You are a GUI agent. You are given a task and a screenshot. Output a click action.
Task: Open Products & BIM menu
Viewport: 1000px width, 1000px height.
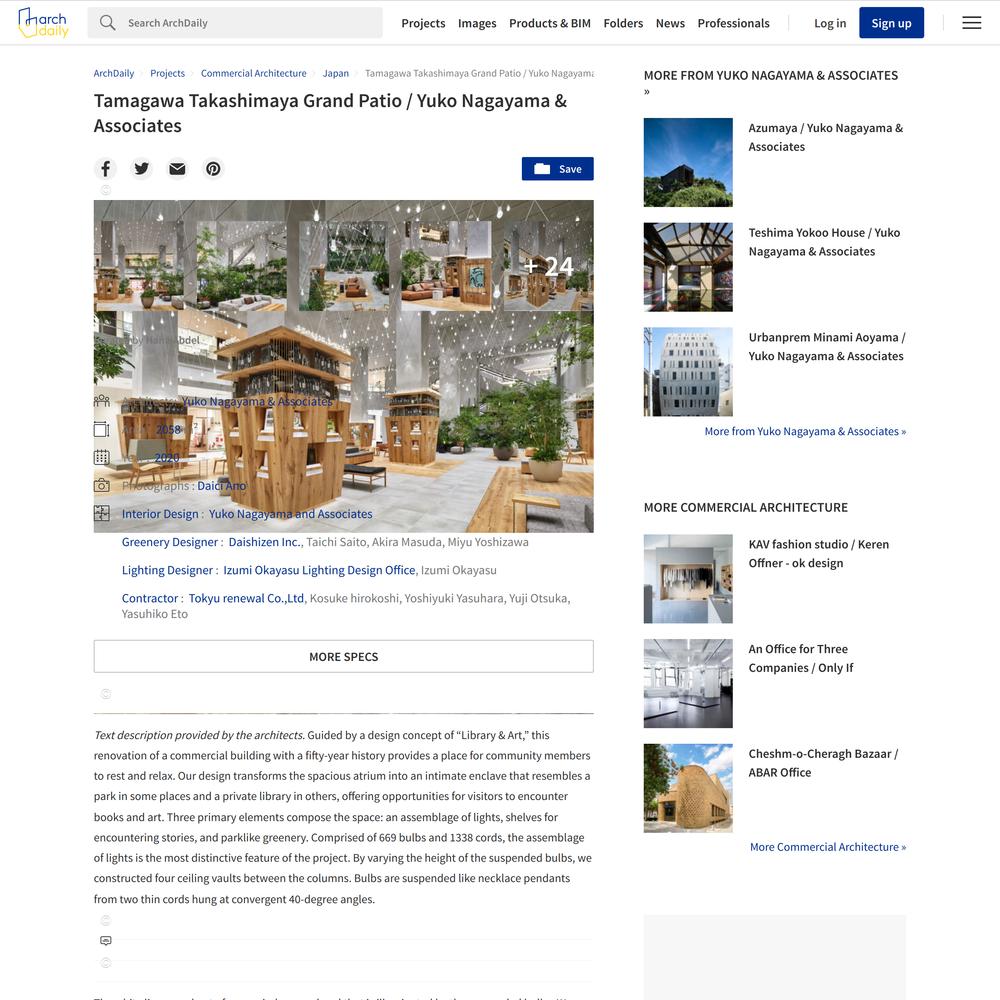(x=549, y=23)
